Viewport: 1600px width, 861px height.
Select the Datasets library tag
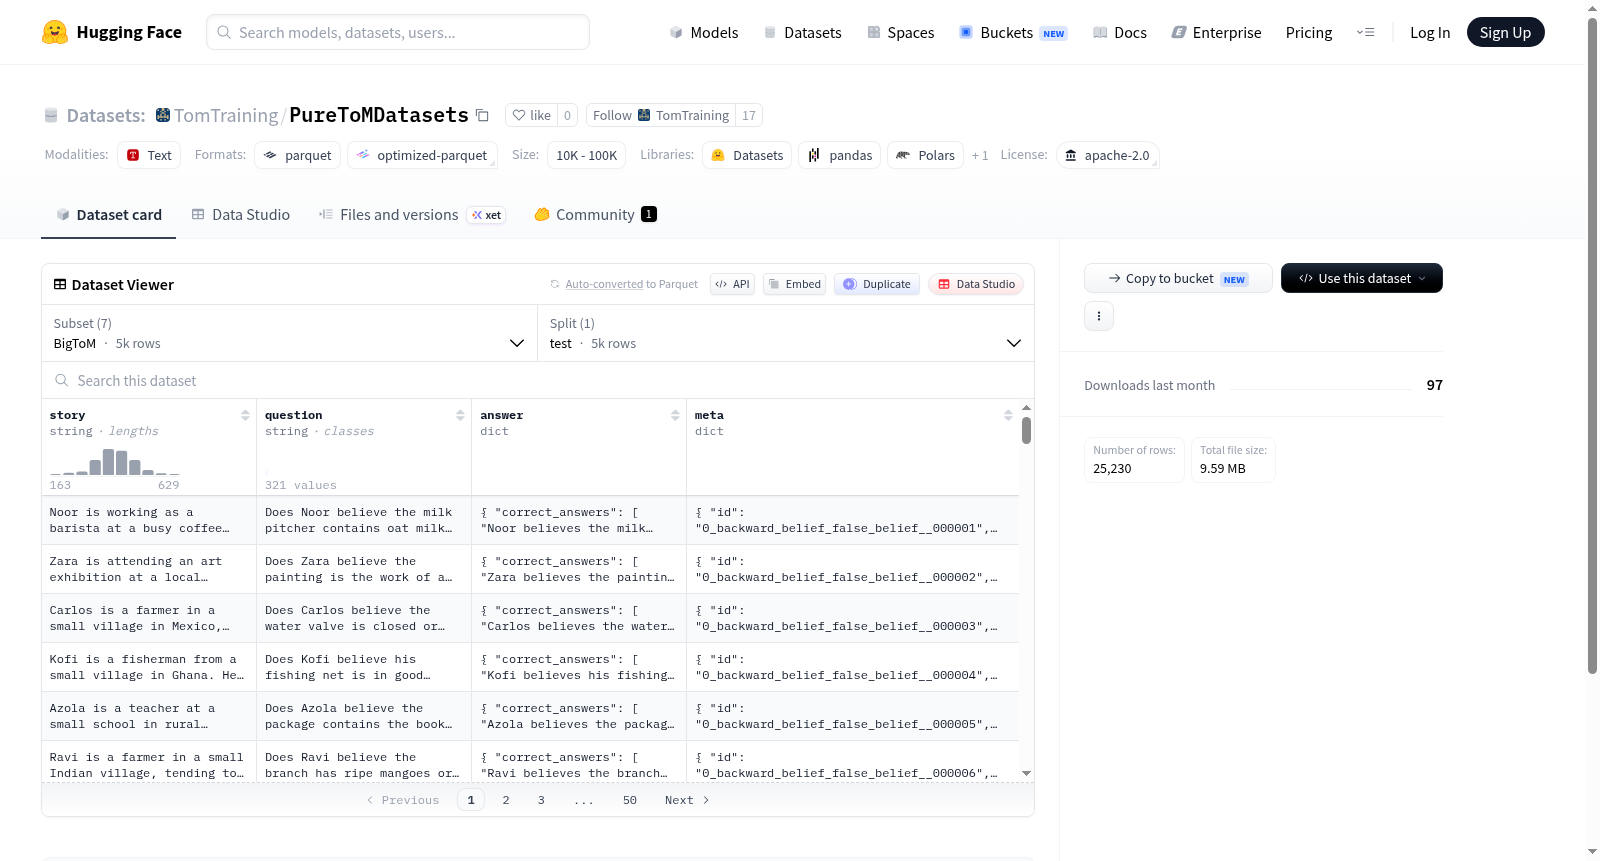pos(747,155)
